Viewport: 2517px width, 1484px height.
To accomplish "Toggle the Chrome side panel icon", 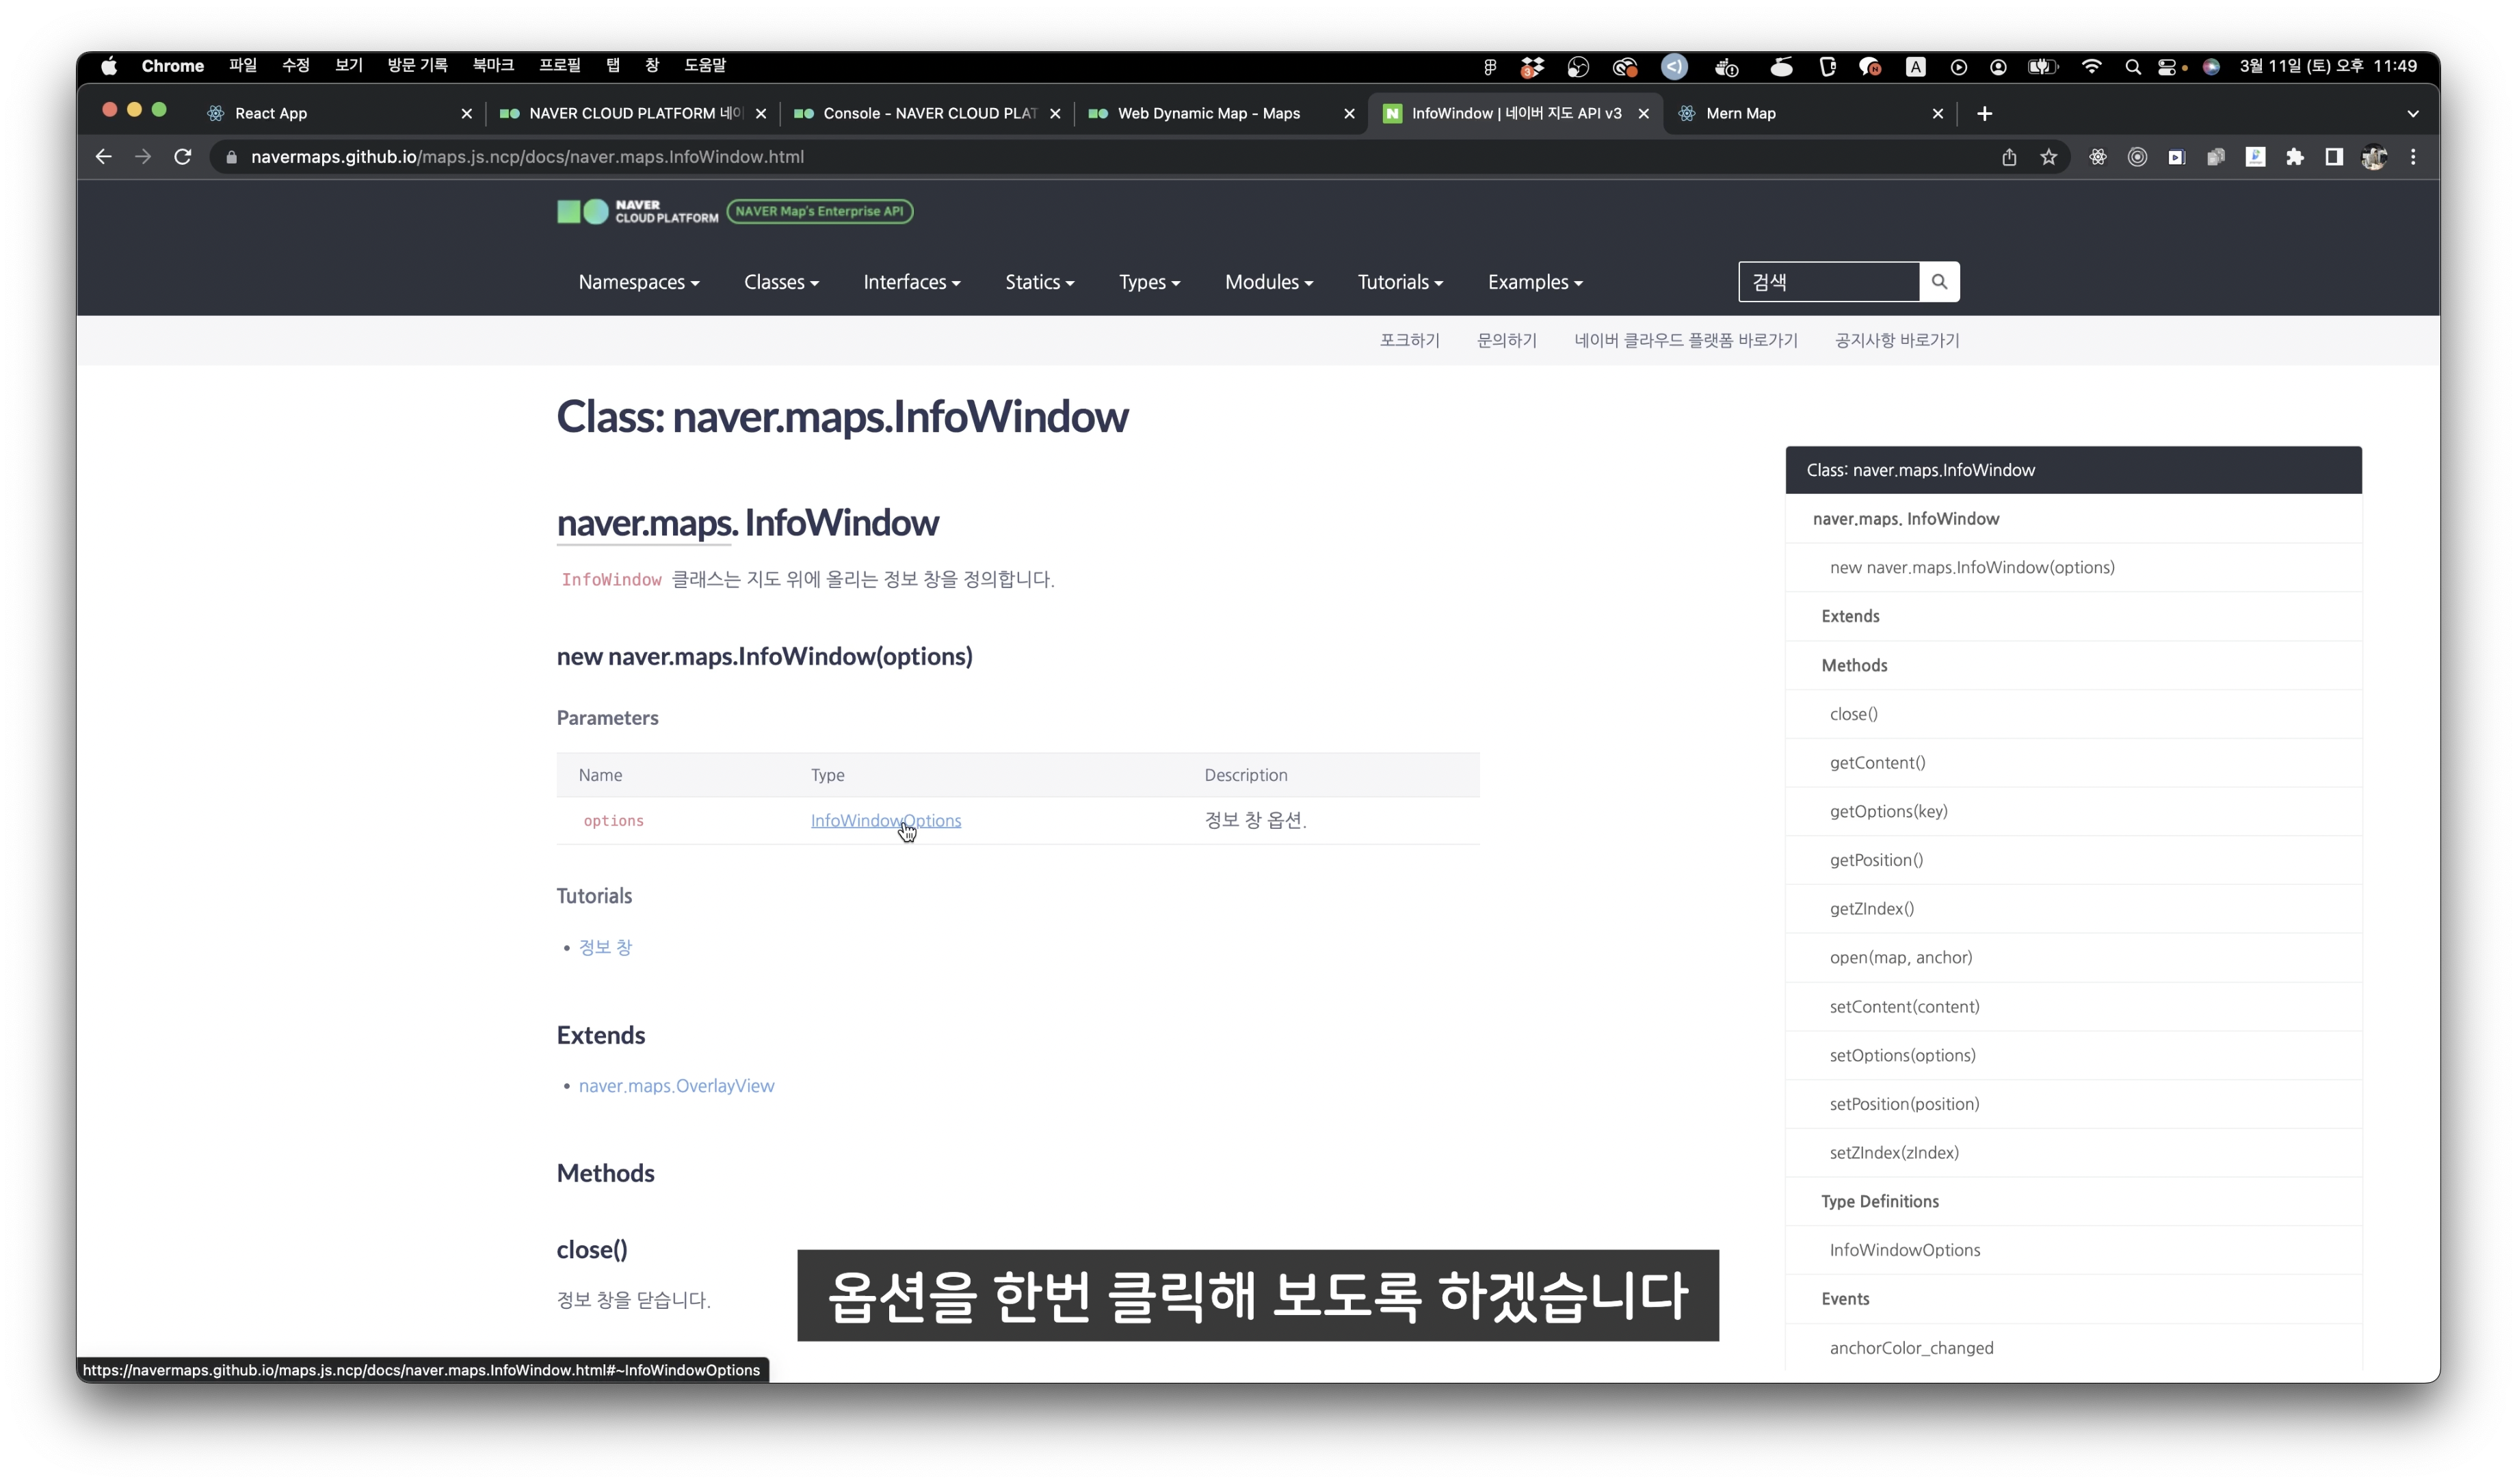I will click(2334, 157).
